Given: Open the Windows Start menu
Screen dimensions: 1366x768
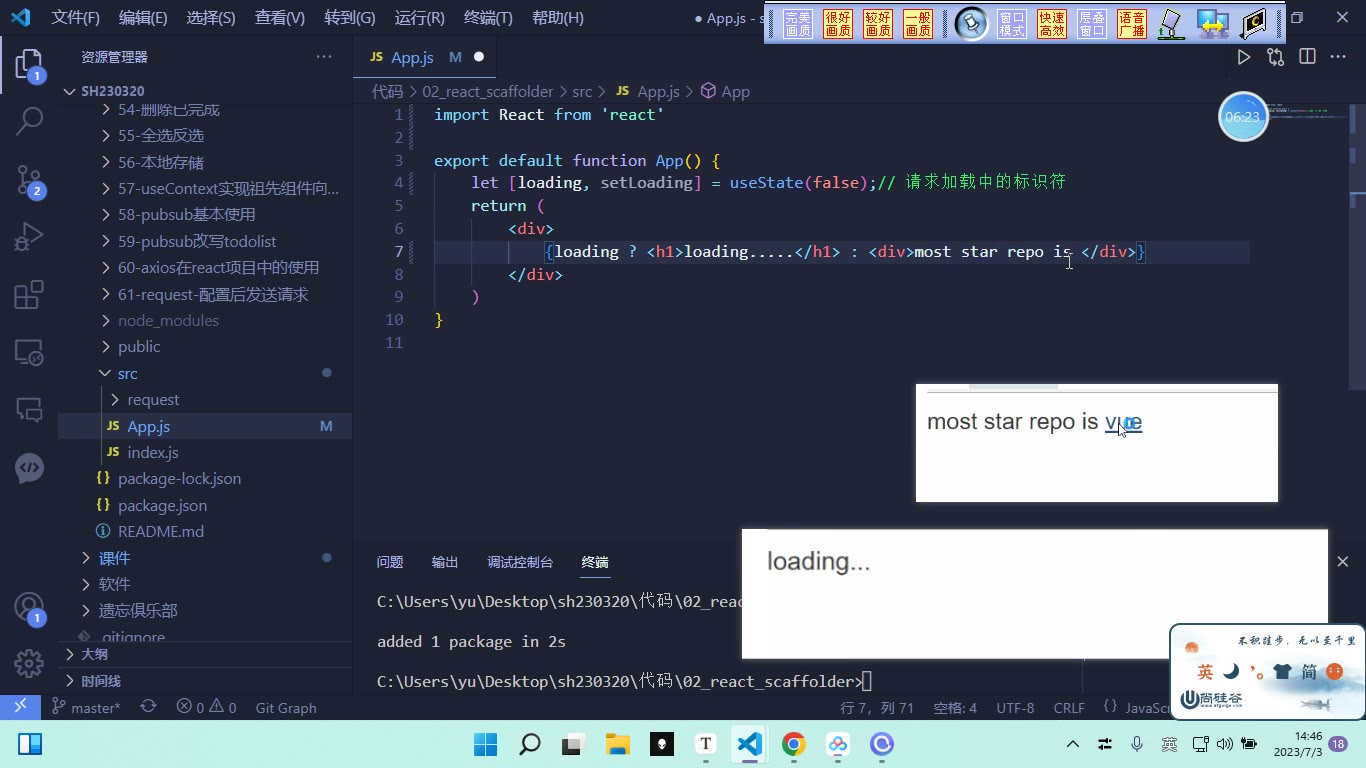Looking at the screenshot, I should coord(485,744).
